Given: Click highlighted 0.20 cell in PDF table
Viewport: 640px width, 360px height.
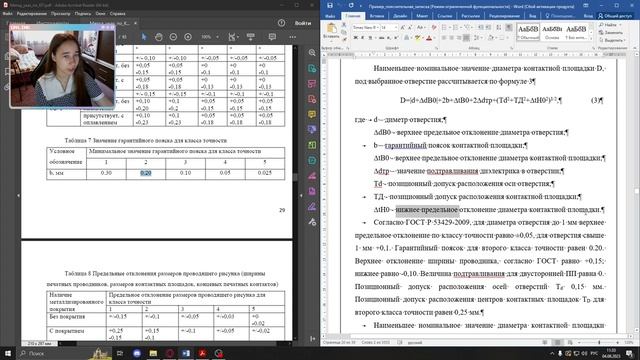Looking at the screenshot, I should click(146, 173).
